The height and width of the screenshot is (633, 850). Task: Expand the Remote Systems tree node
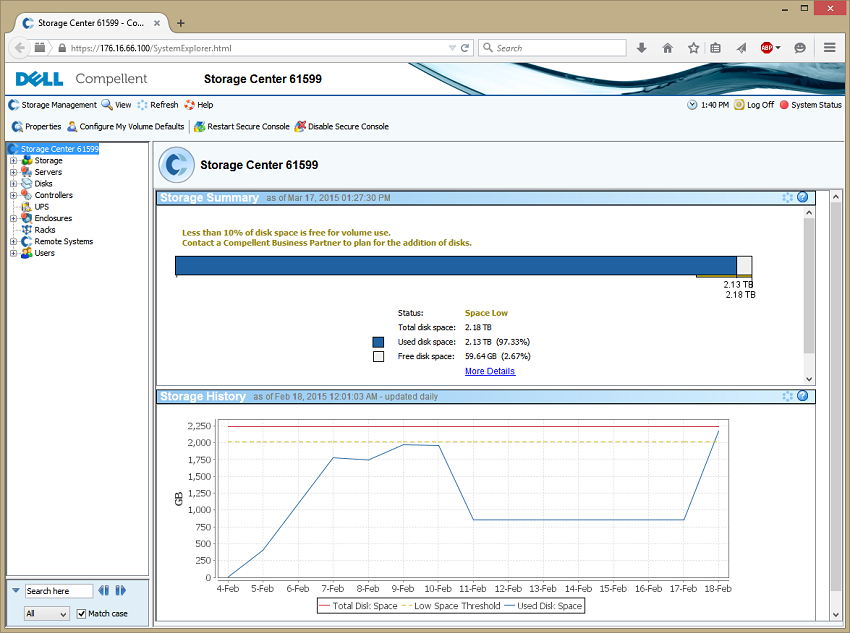[x=14, y=241]
